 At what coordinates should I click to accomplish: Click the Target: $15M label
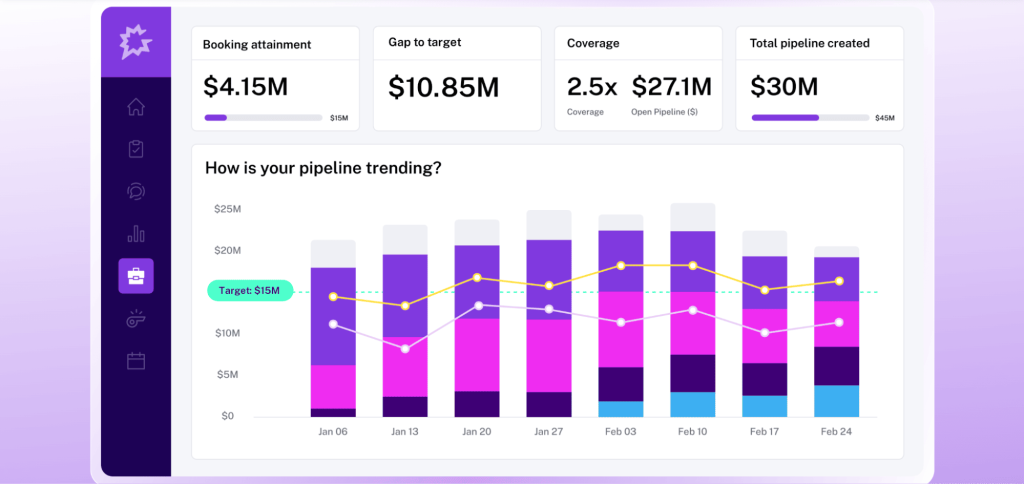click(x=250, y=291)
